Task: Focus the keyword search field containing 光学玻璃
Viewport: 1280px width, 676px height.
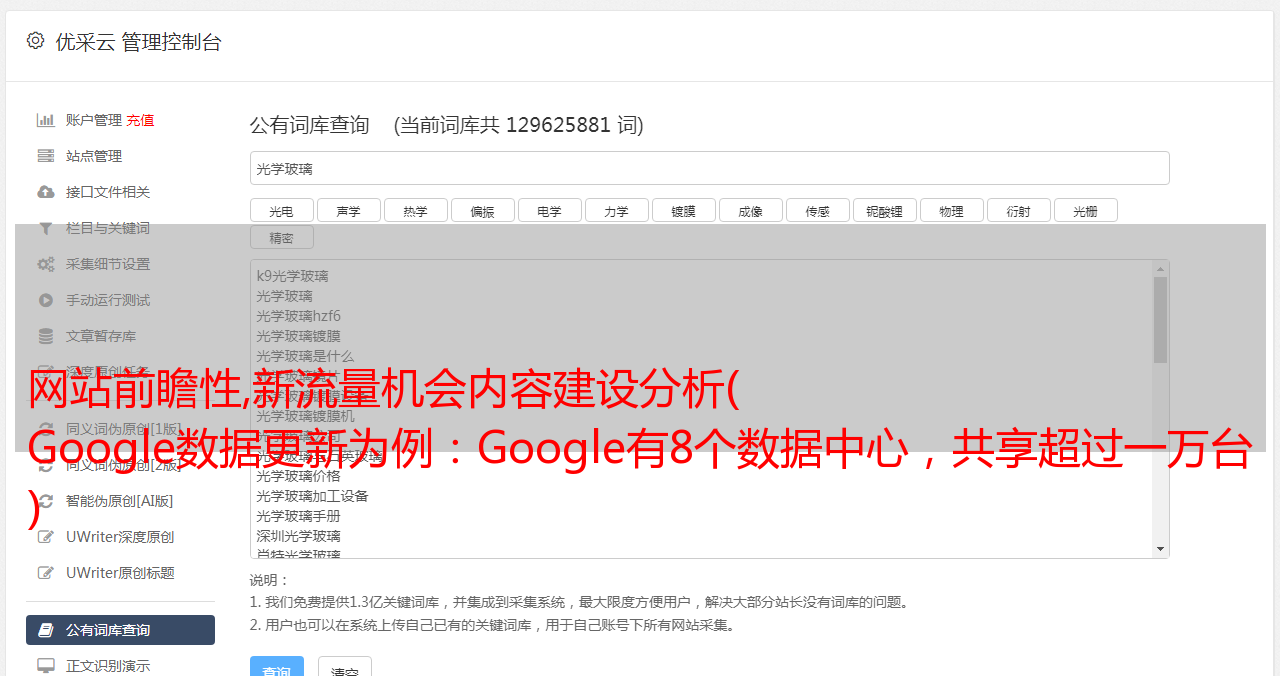Action: pyautogui.click(x=709, y=168)
